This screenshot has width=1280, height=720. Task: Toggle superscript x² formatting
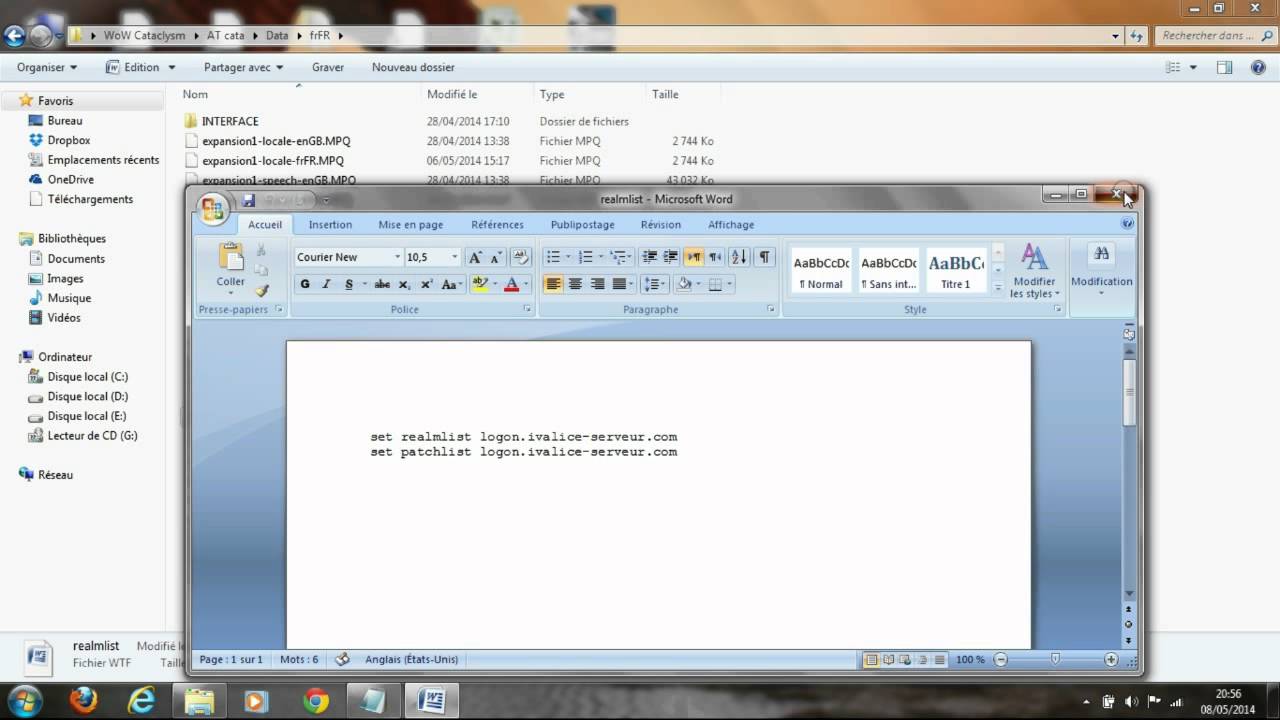[x=426, y=284]
